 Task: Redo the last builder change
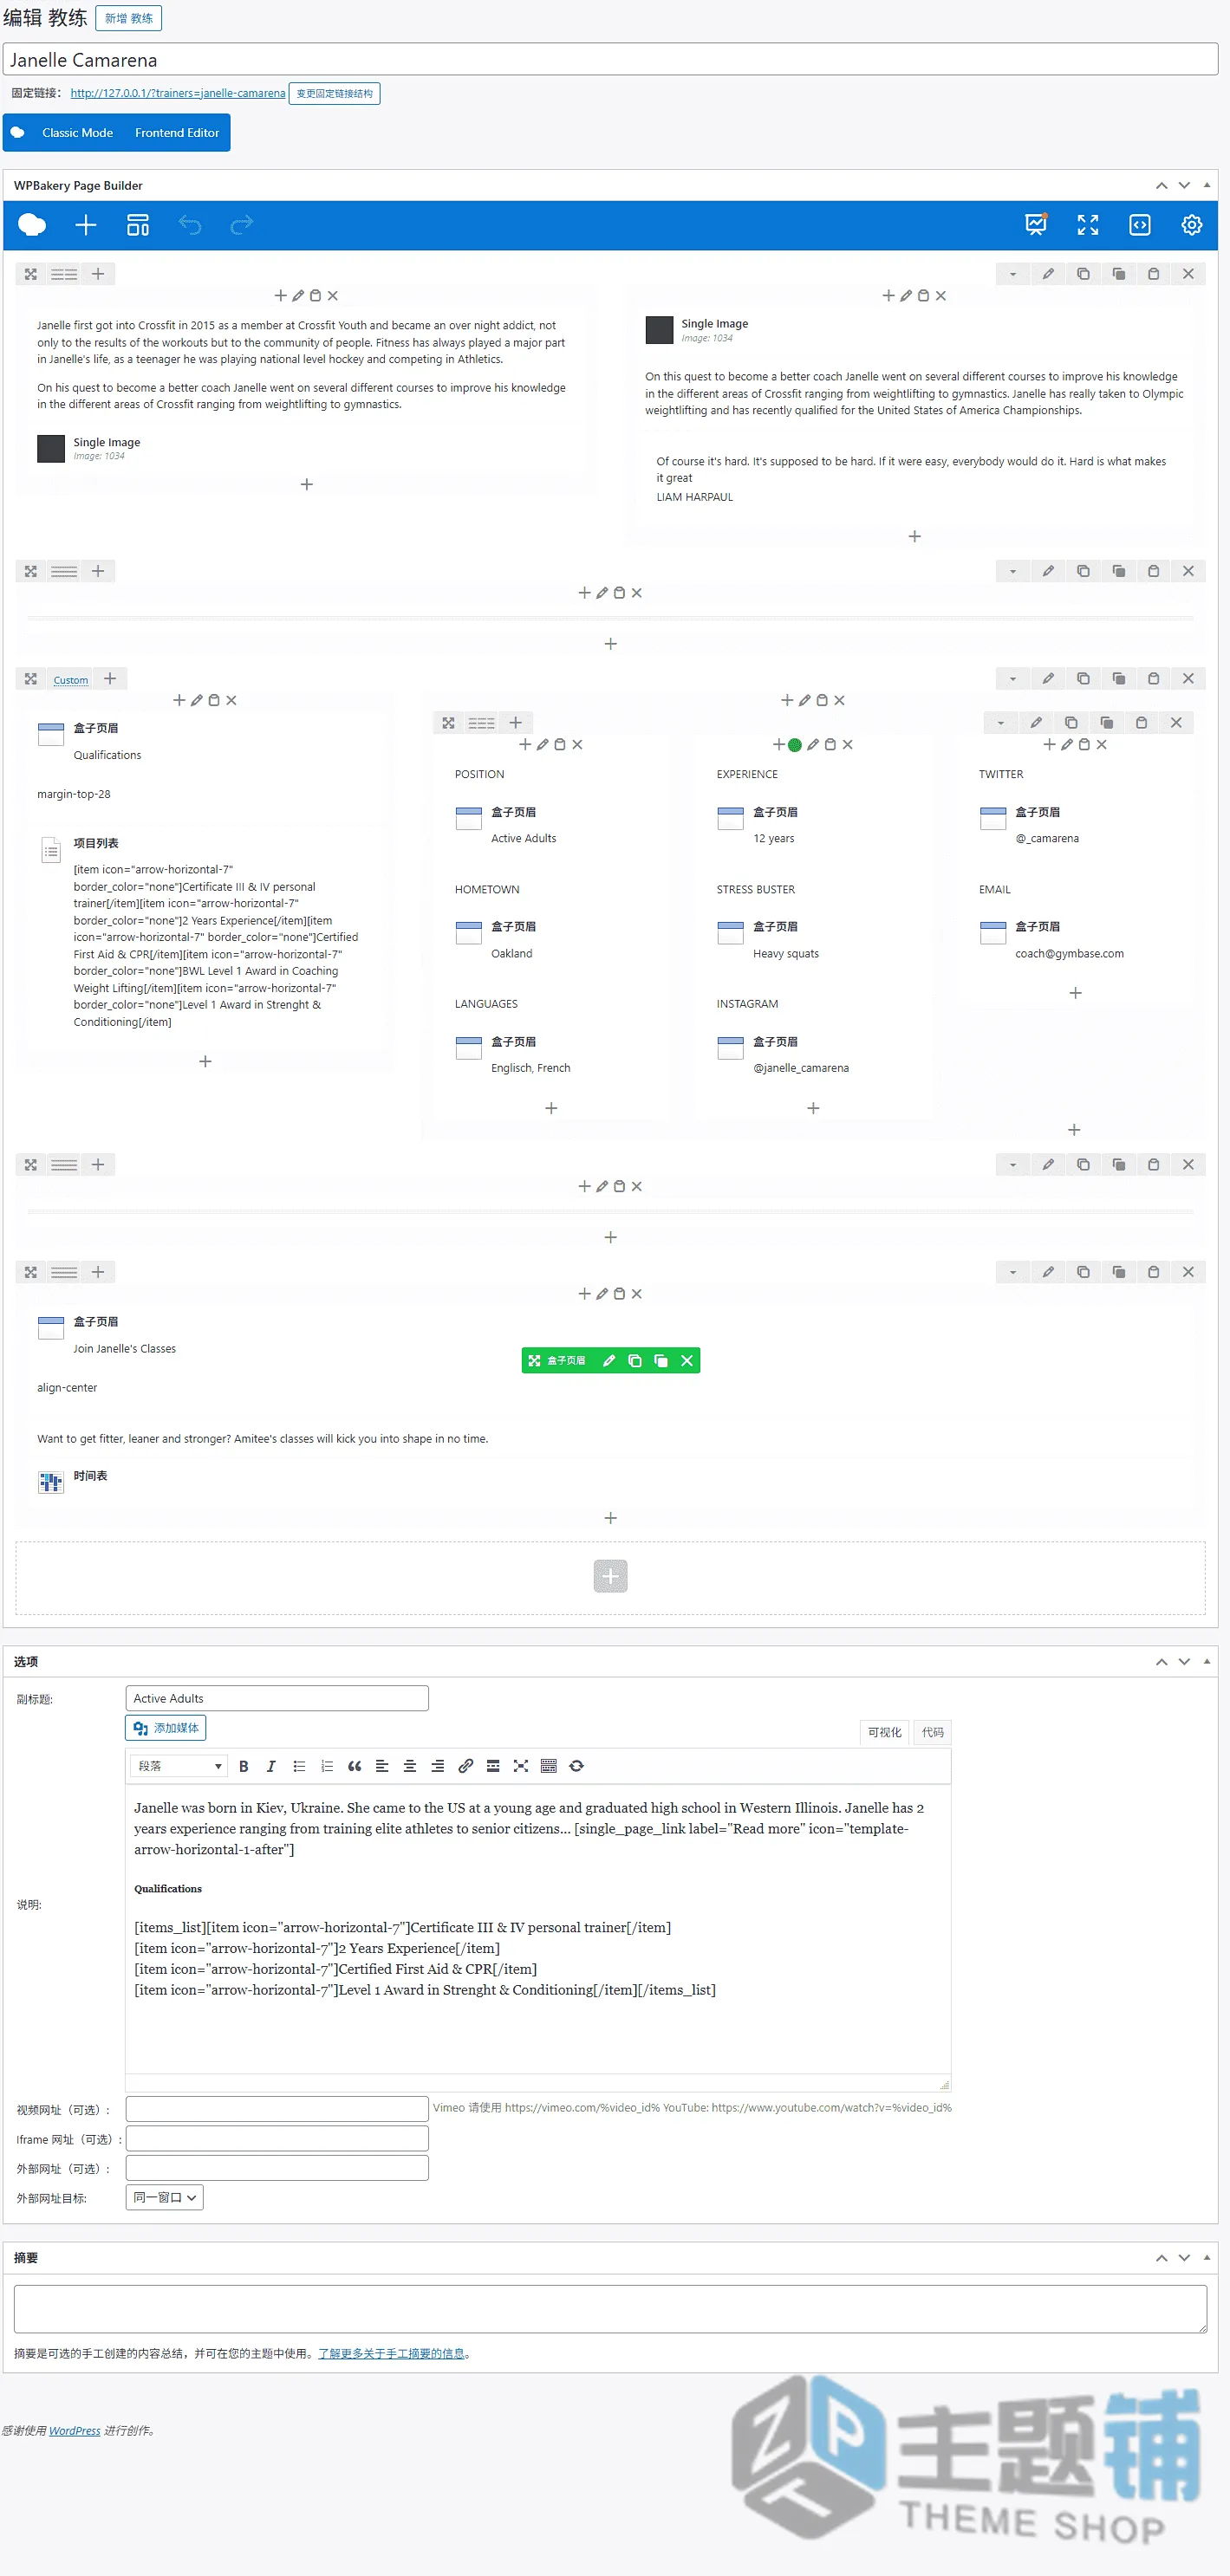click(242, 225)
